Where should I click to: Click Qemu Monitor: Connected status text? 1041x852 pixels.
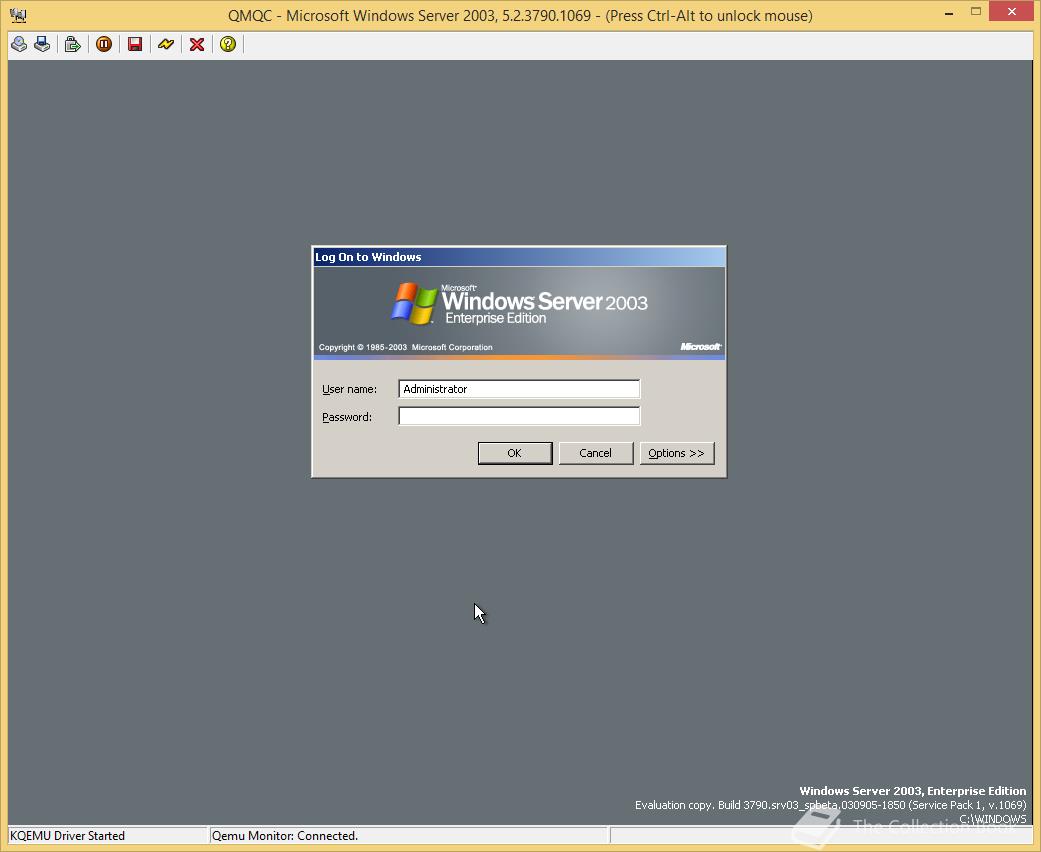pyautogui.click(x=285, y=836)
